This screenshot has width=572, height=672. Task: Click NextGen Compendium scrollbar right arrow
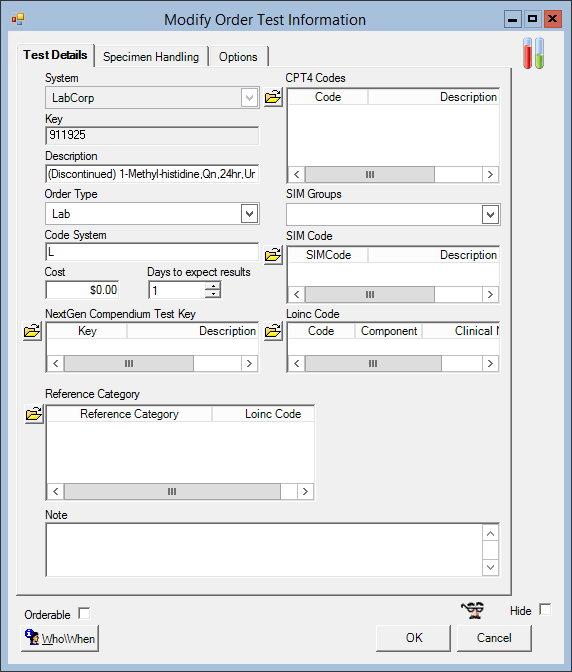[249, 363]
